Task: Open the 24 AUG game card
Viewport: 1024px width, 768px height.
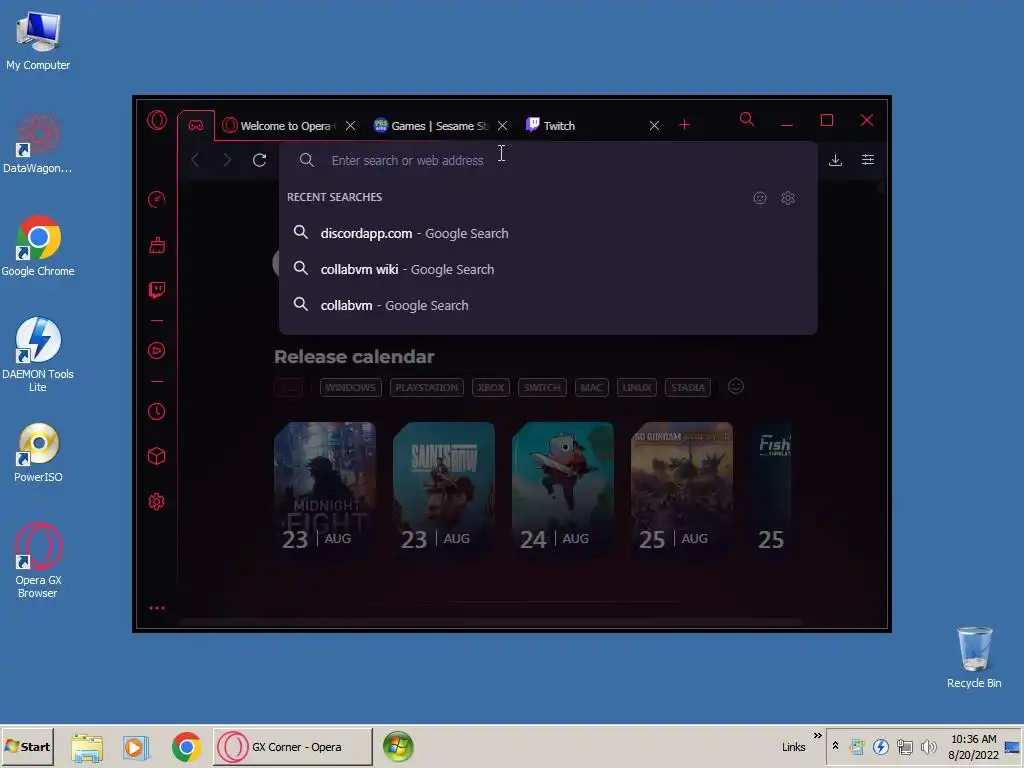Action: pos(563,489)
